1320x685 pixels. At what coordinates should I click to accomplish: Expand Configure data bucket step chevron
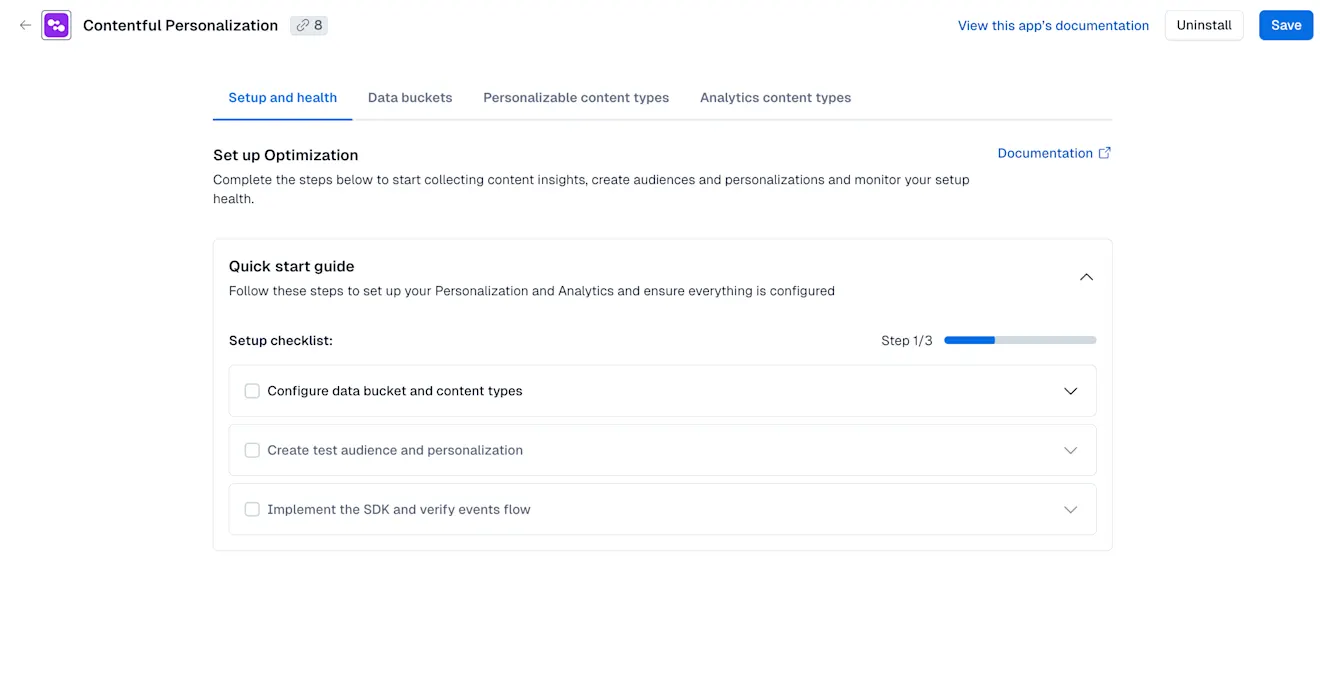(1070, 391)
